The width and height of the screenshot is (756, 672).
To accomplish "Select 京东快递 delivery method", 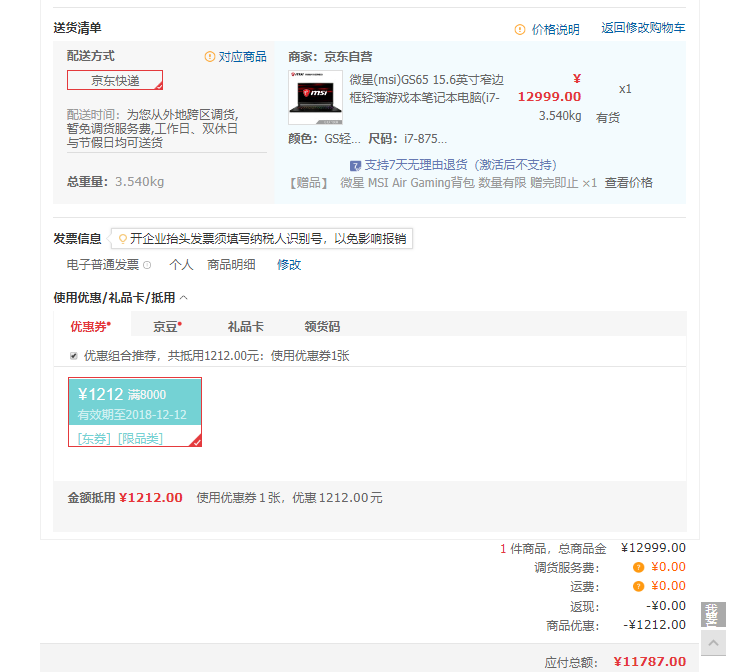I will coord(115,80).
